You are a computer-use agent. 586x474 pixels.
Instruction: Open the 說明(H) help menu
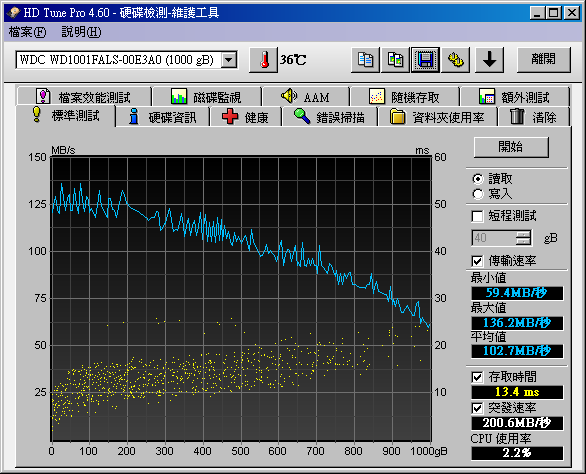coord(81,32)
